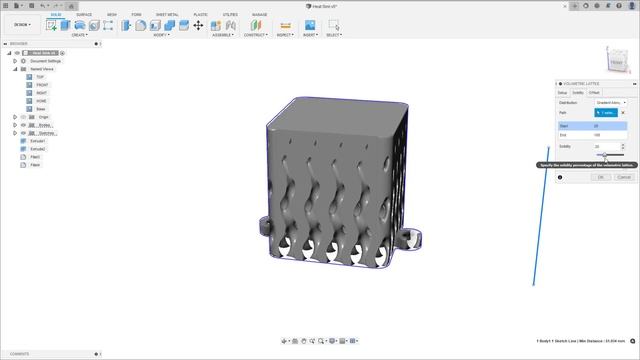Open the File menu icon
640x360 pixels.
pos(17,6)
